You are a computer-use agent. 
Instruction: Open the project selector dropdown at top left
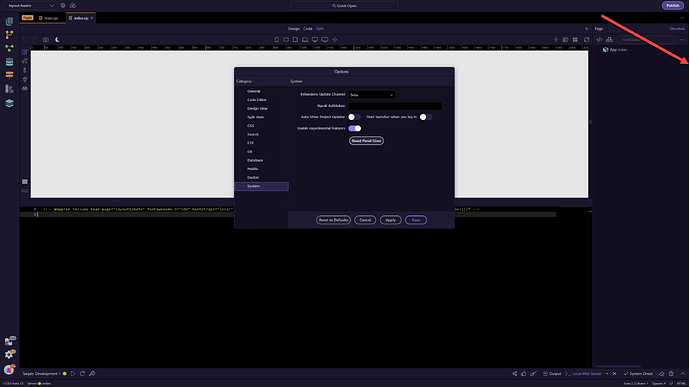30,6
